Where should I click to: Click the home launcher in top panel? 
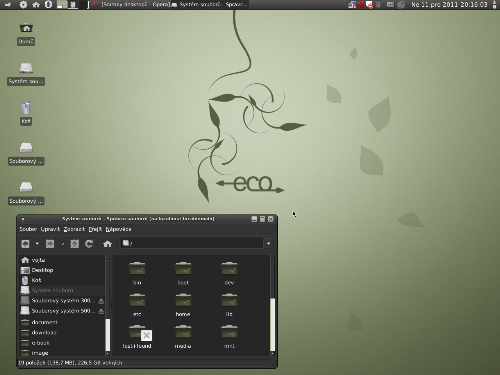(x=36, y=5)
